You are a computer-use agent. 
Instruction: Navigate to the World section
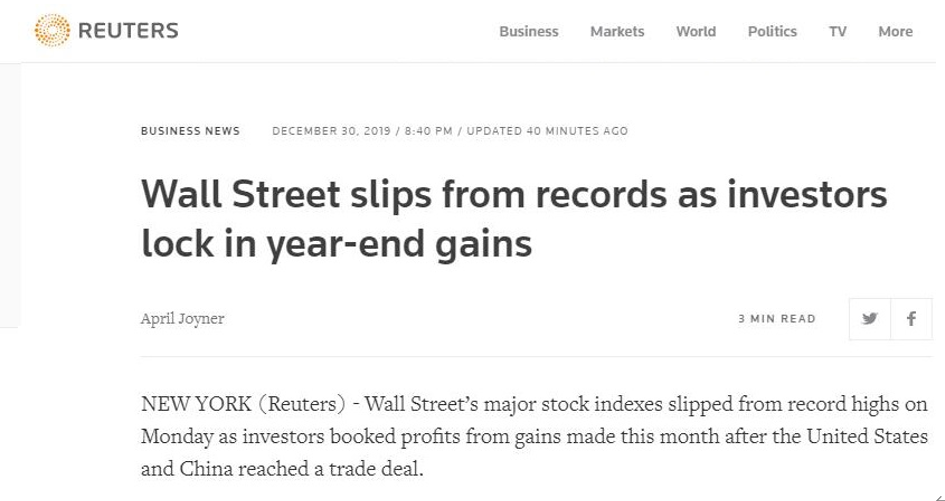(x=695, y=31)
